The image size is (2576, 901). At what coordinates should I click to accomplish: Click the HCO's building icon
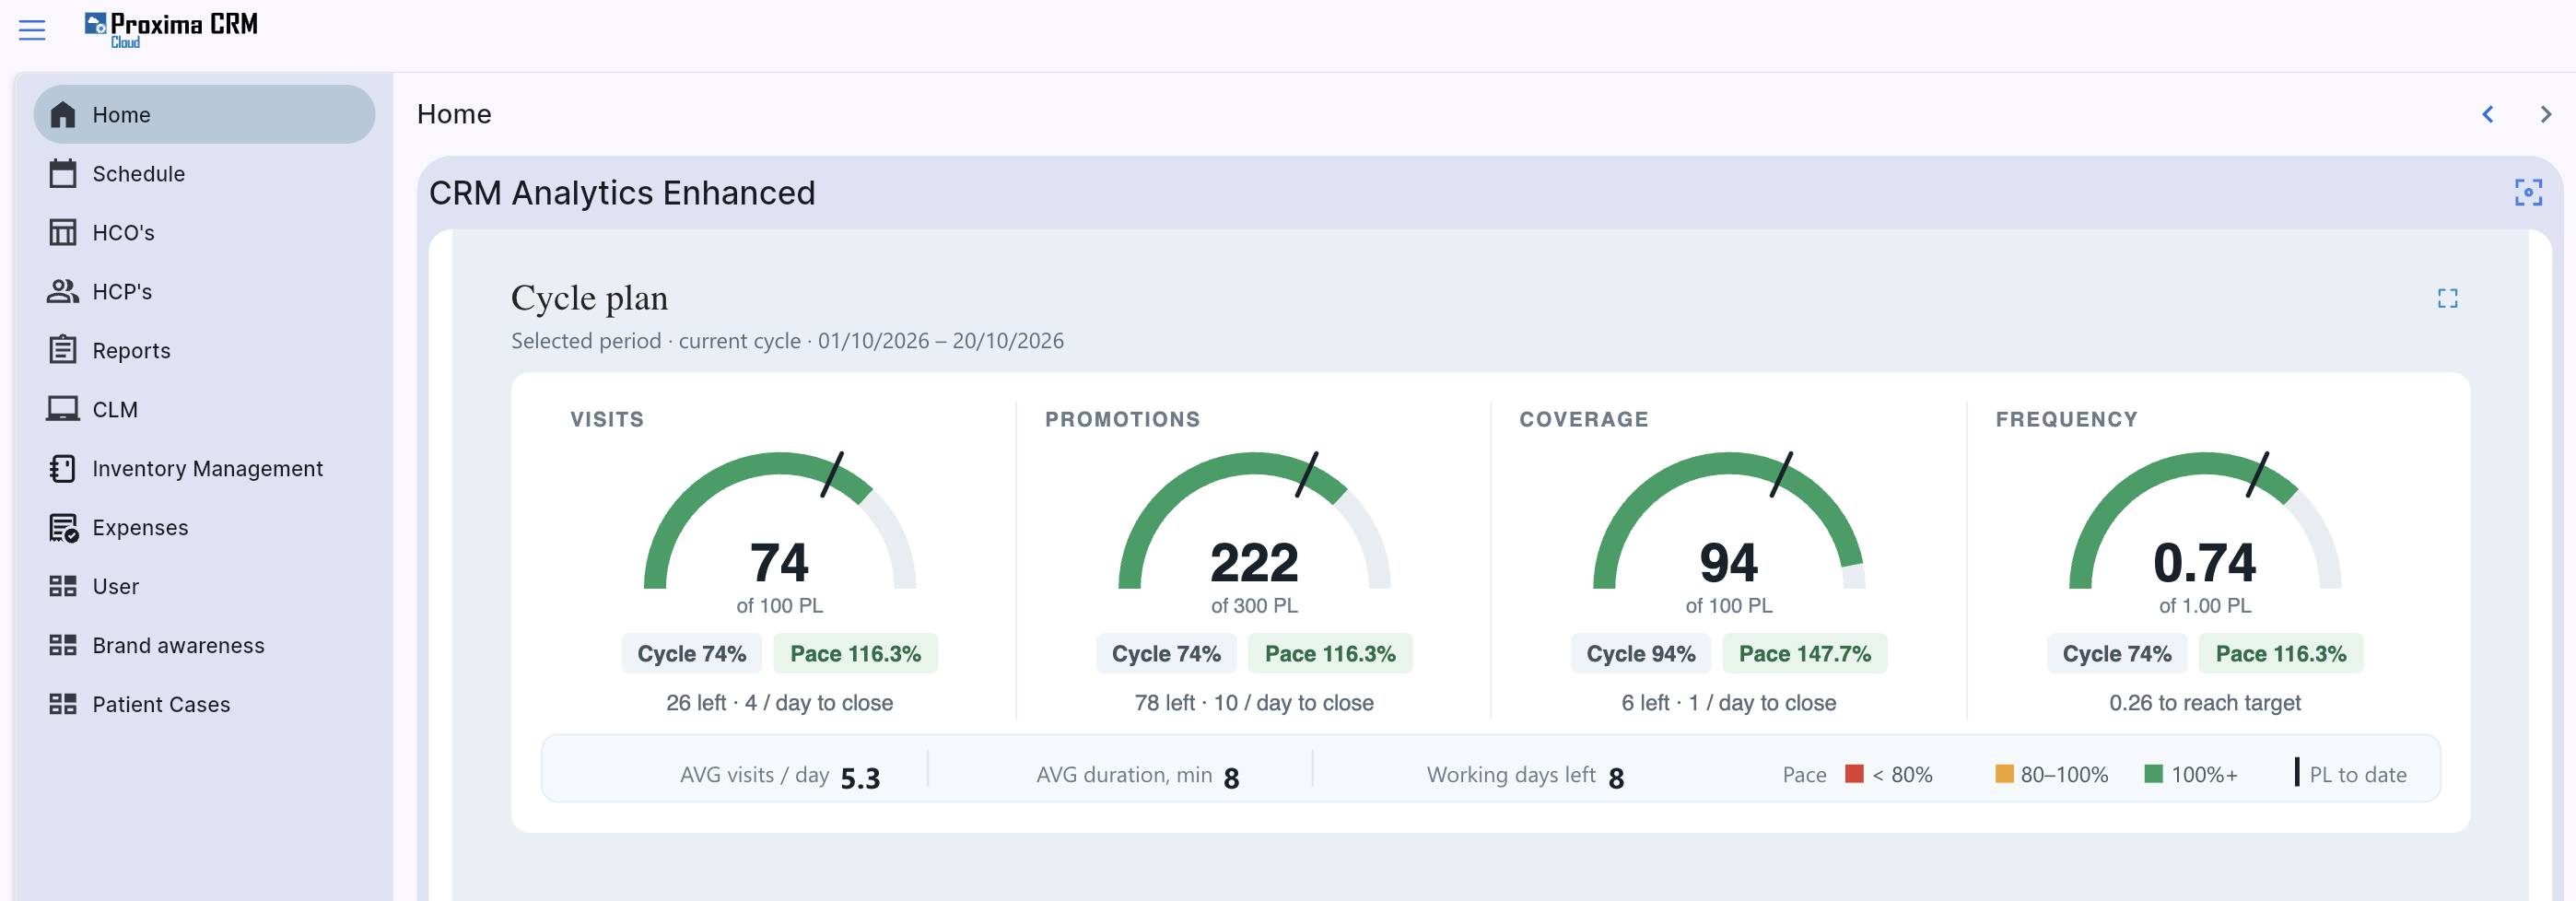click(63, 233)
